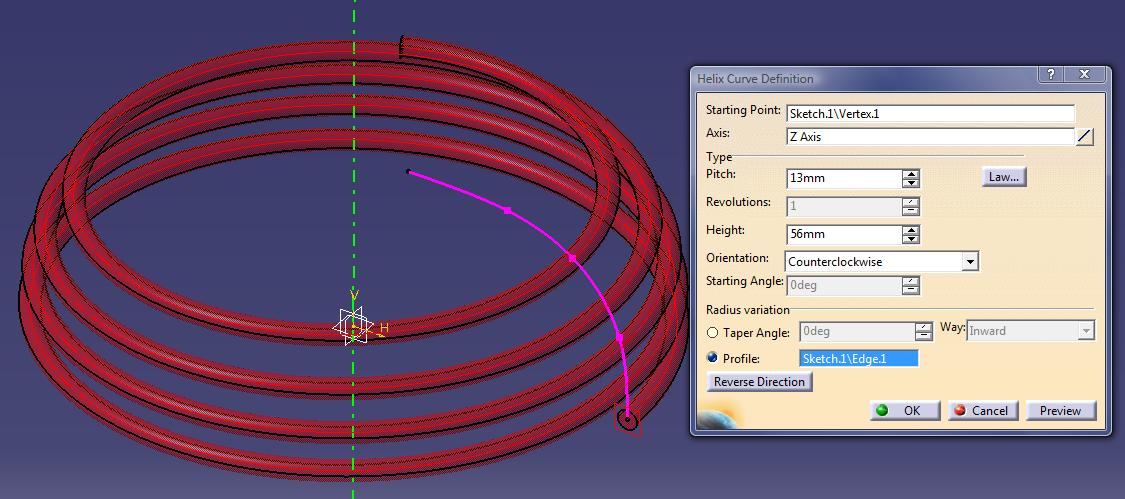Screen dimensions: 1125x499
Task: Click the greyed Starting Angle field 0deg
Action: coord(844,286)
